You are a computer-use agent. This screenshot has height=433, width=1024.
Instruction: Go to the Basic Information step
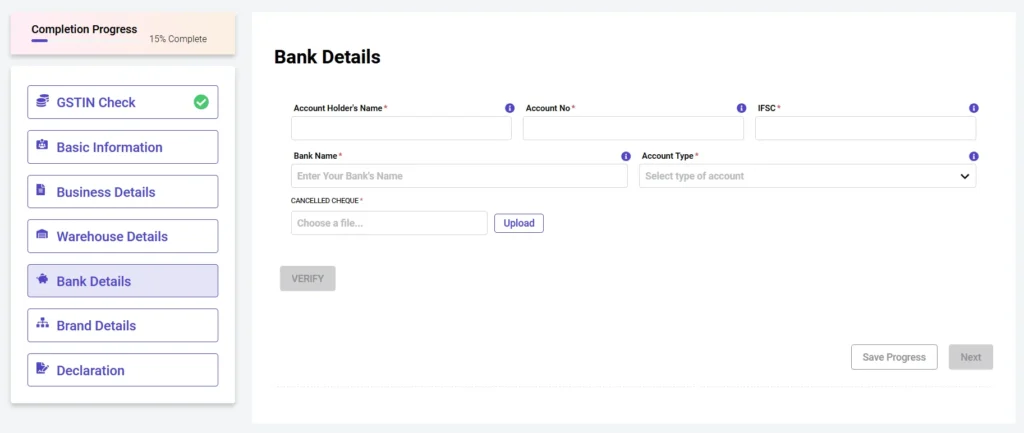[123, 147]
